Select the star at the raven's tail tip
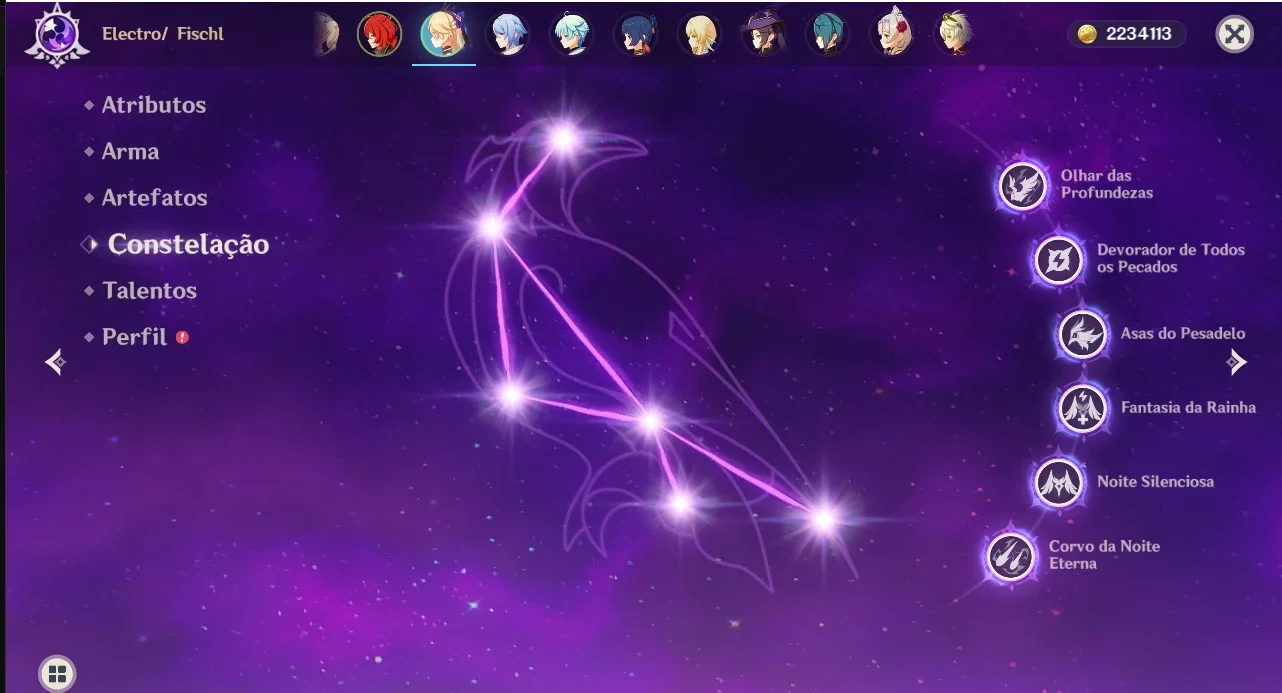The width and height of the screenshot is (1282, 693). 823,518
